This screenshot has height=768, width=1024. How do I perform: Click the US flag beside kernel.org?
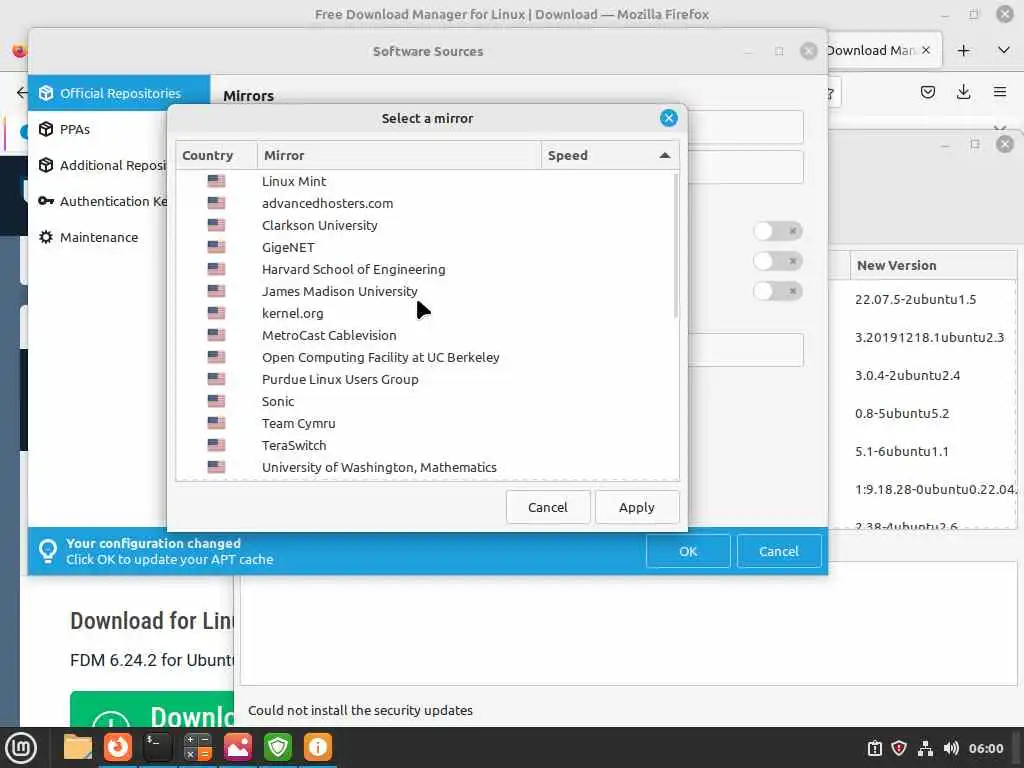(216, 313)
